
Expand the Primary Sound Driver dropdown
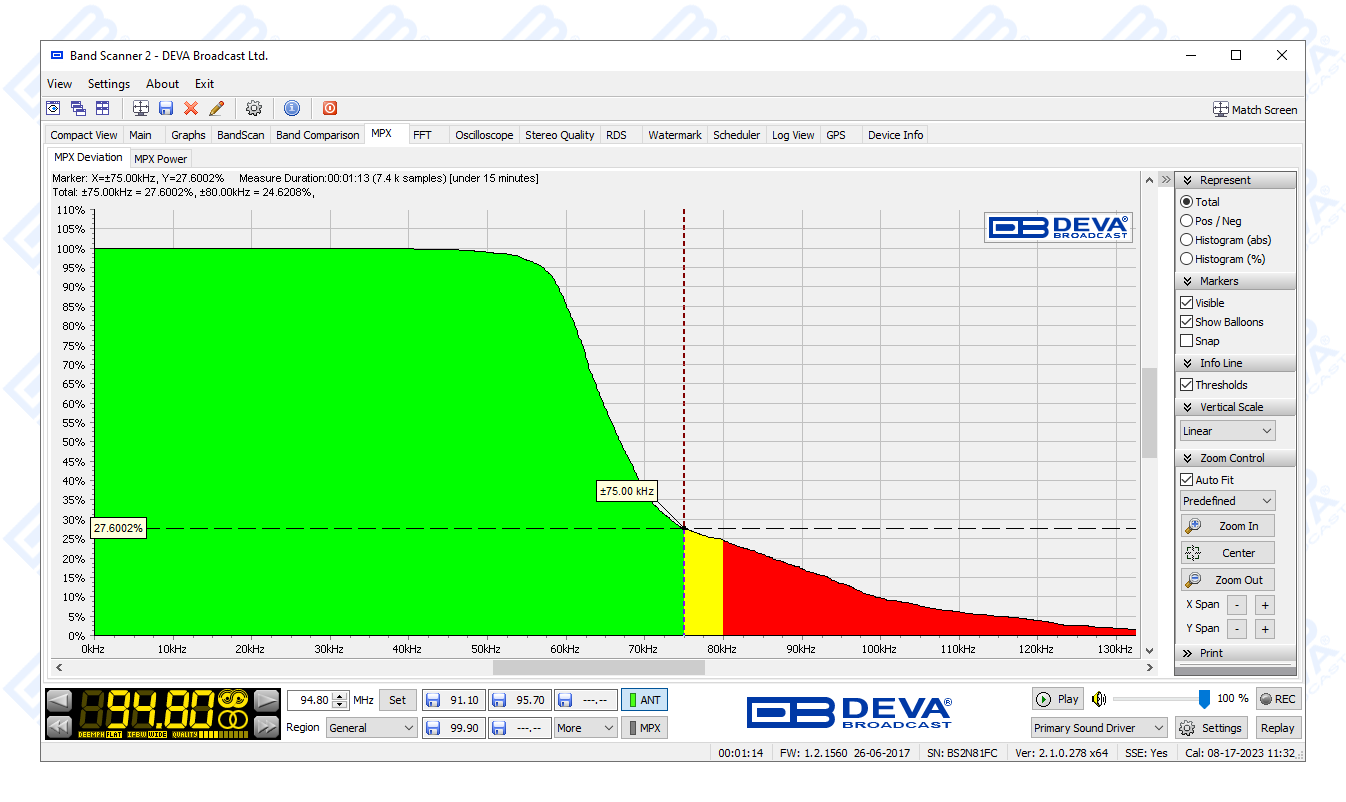pos(1098,728)
